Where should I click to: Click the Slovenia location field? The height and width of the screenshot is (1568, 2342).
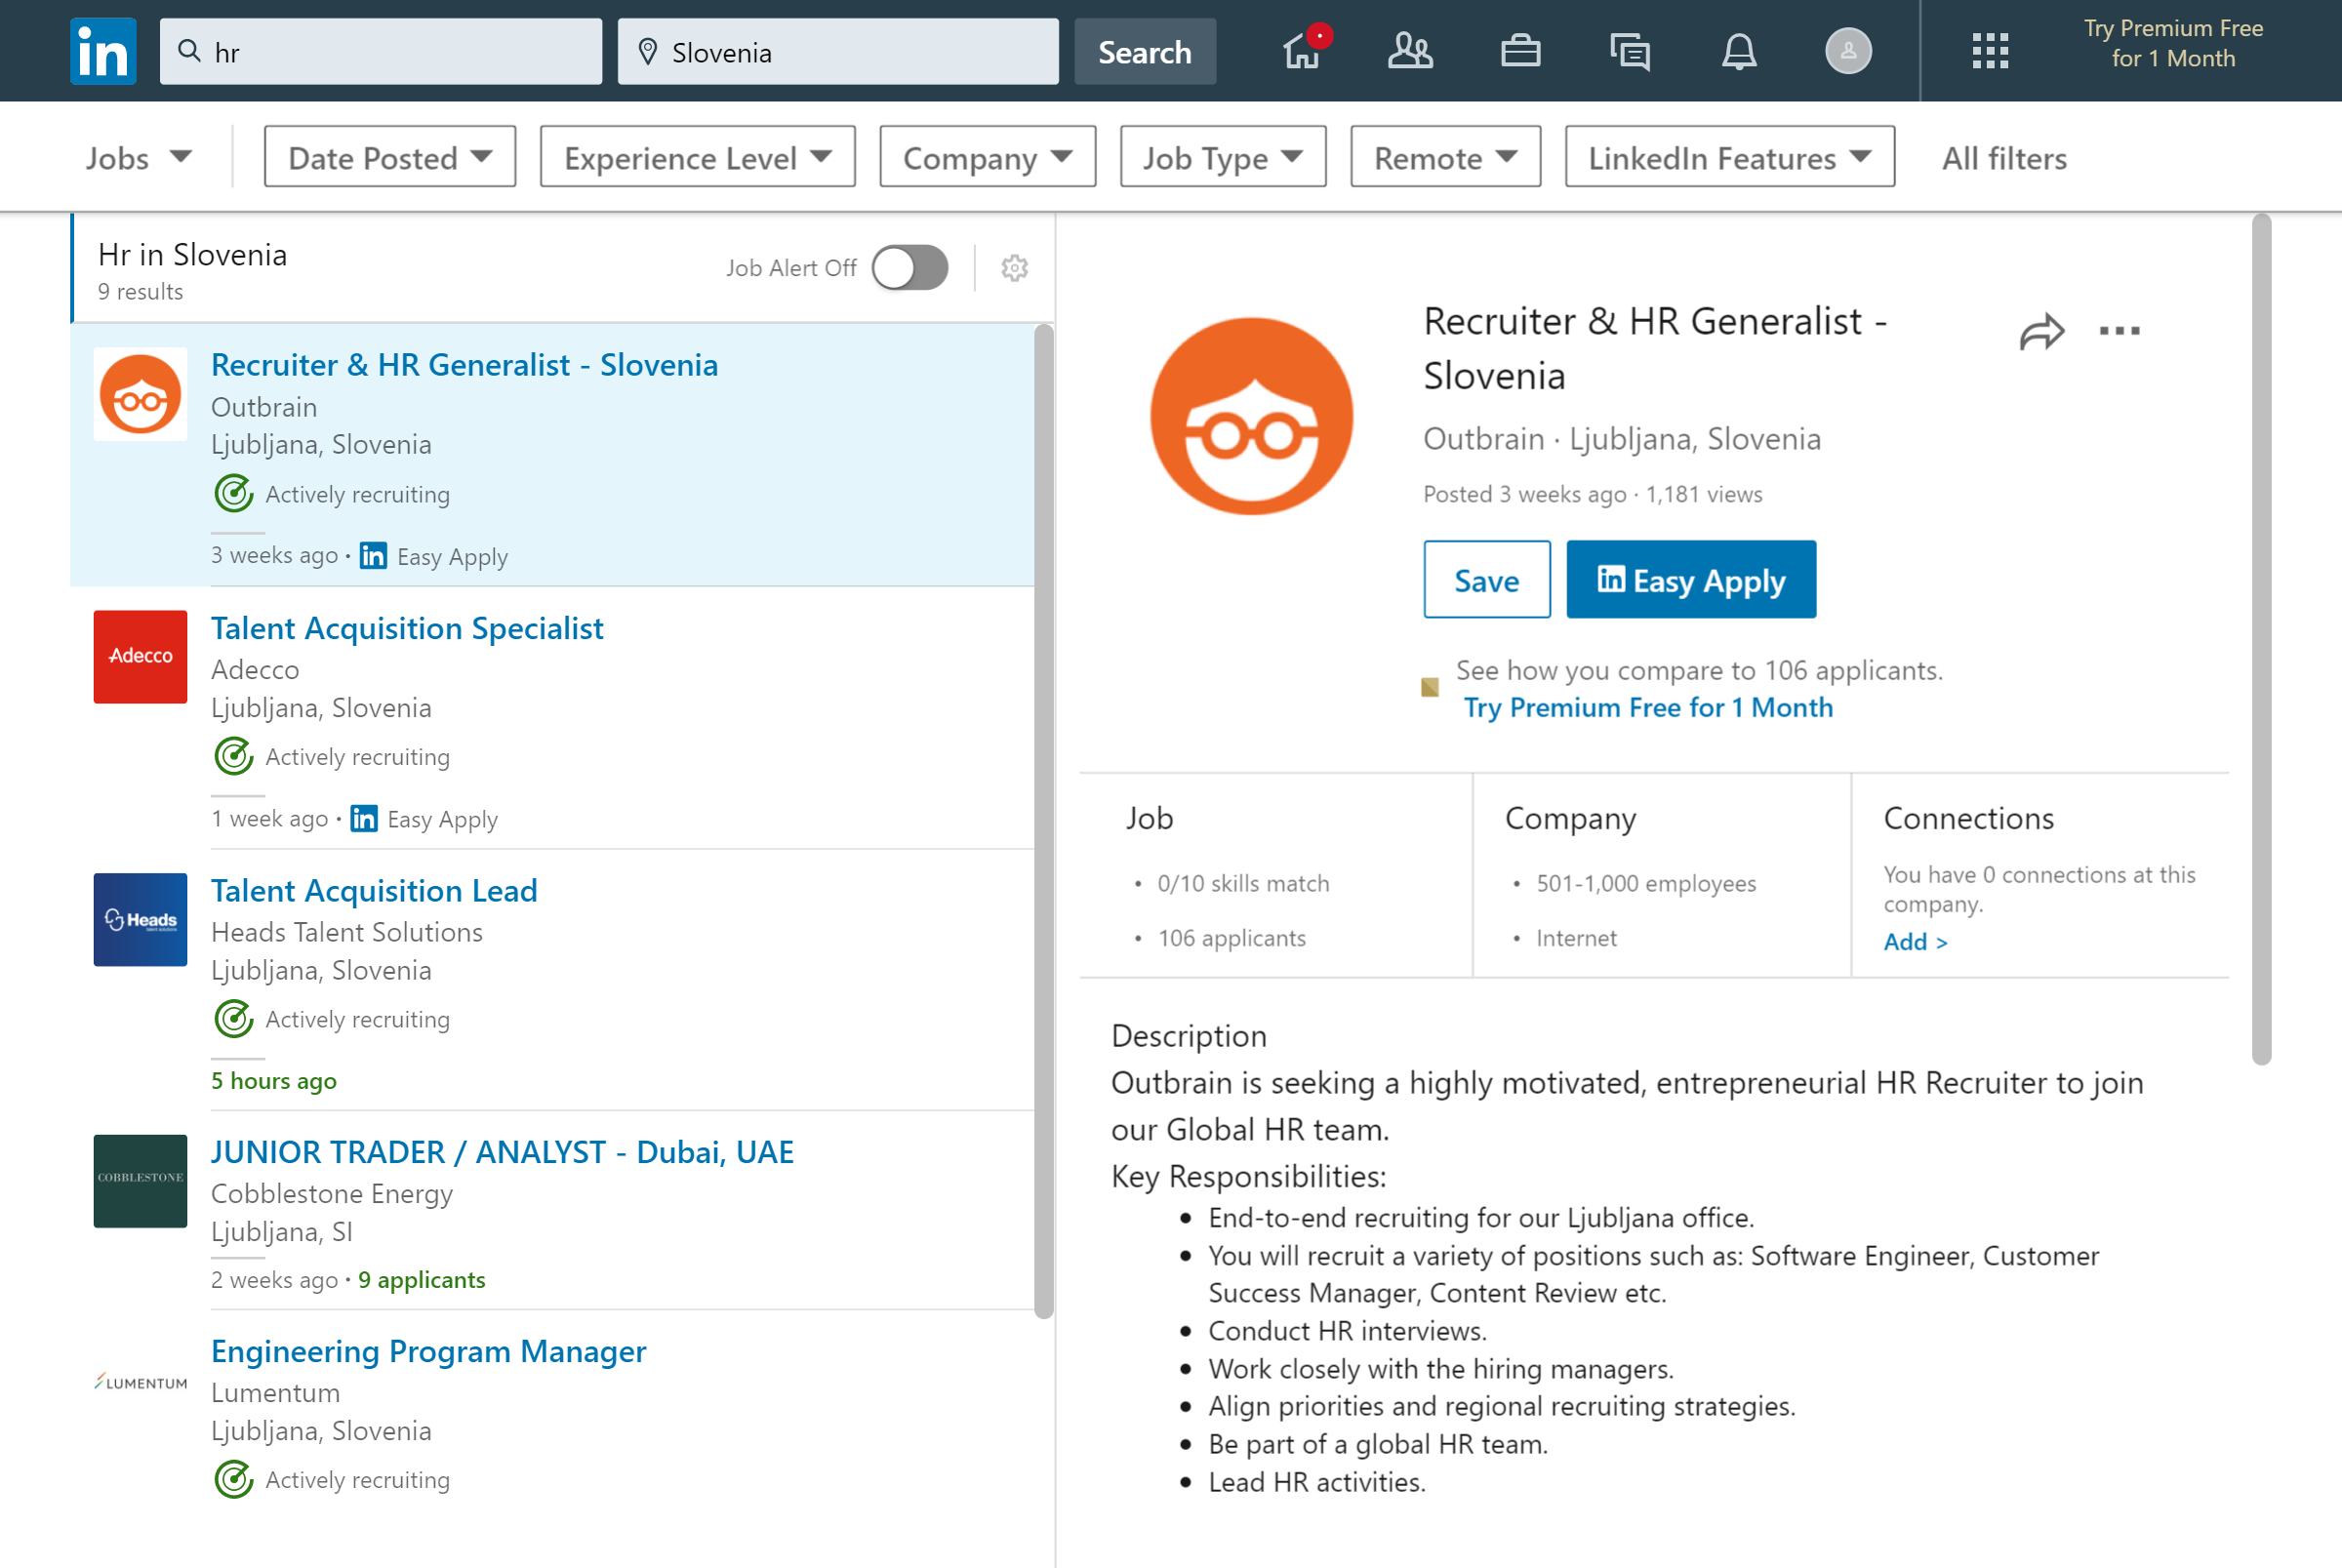(x=838, y=51)
